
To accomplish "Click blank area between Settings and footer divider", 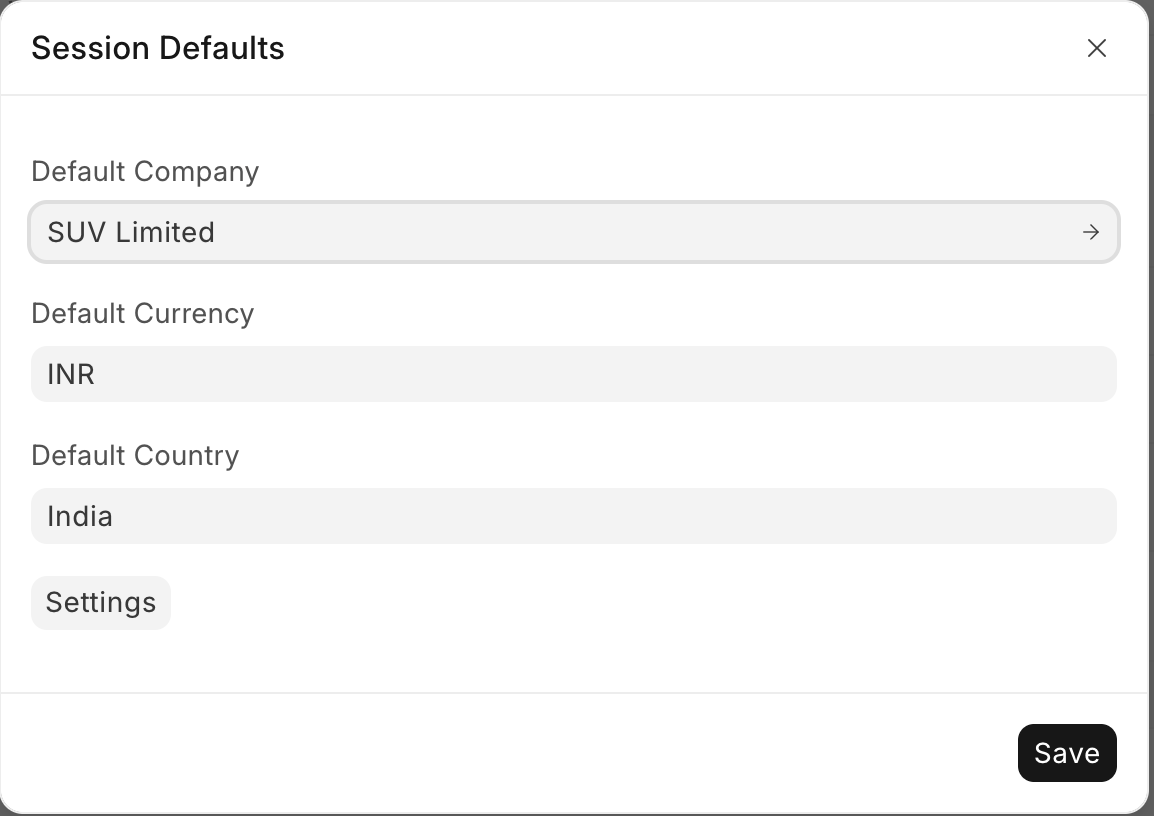I will pos(574,661).
